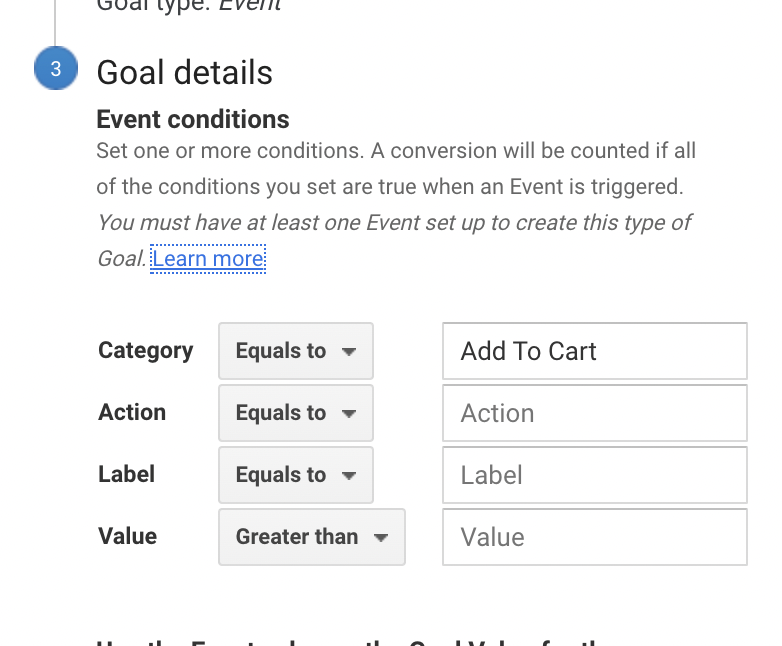The height and width of the screenshot is (646, 782).
Task: Click the step 3 circle icon
Action: [55, 69]
